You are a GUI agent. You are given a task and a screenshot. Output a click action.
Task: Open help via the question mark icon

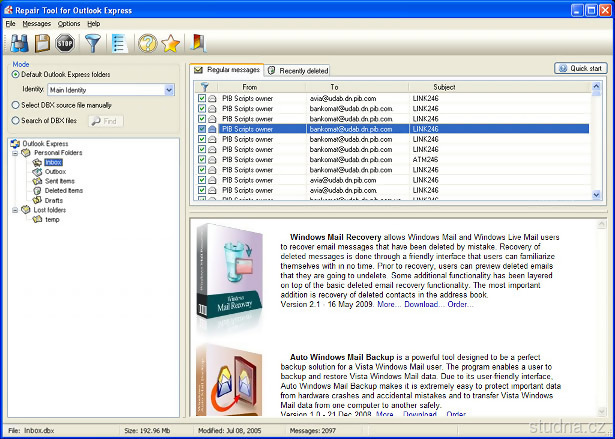147,43
